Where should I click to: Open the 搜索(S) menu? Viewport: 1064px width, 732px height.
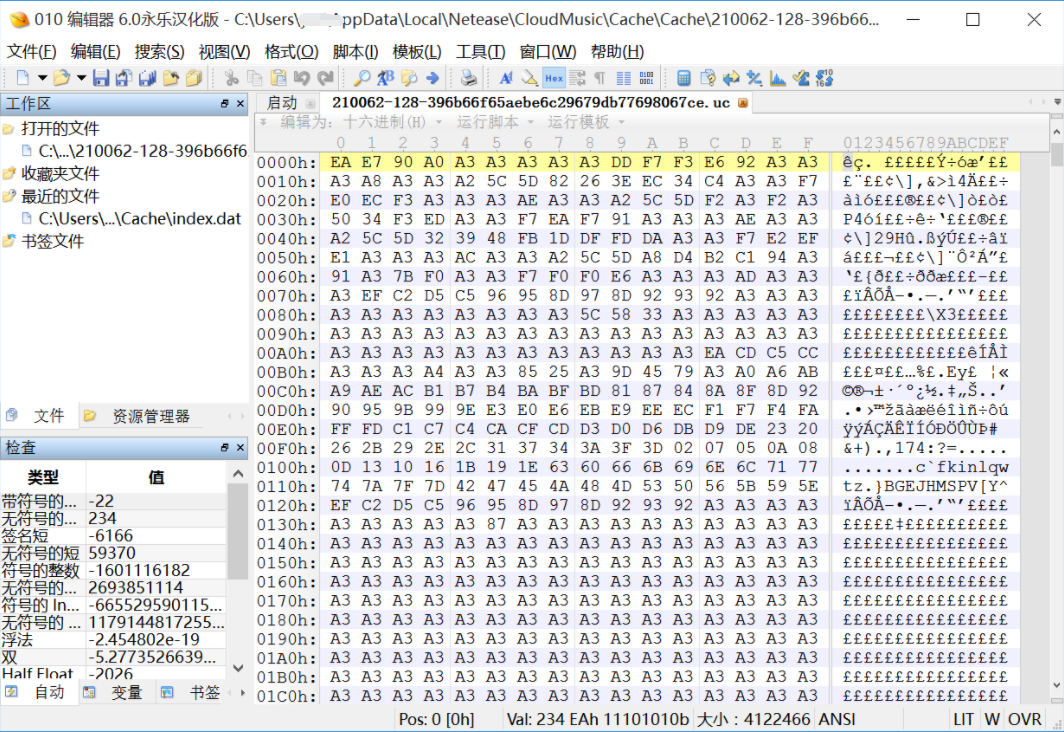tap(159, 52)
